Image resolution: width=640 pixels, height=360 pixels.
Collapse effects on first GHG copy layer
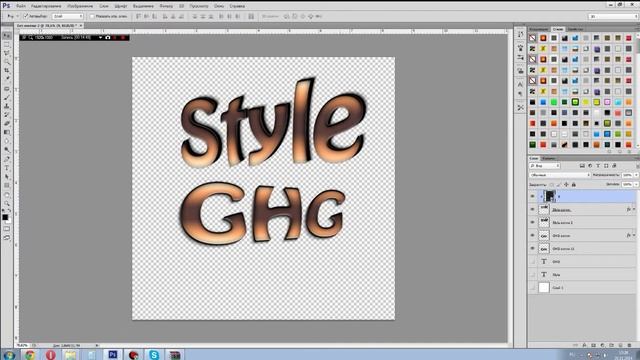coord(634,236)
